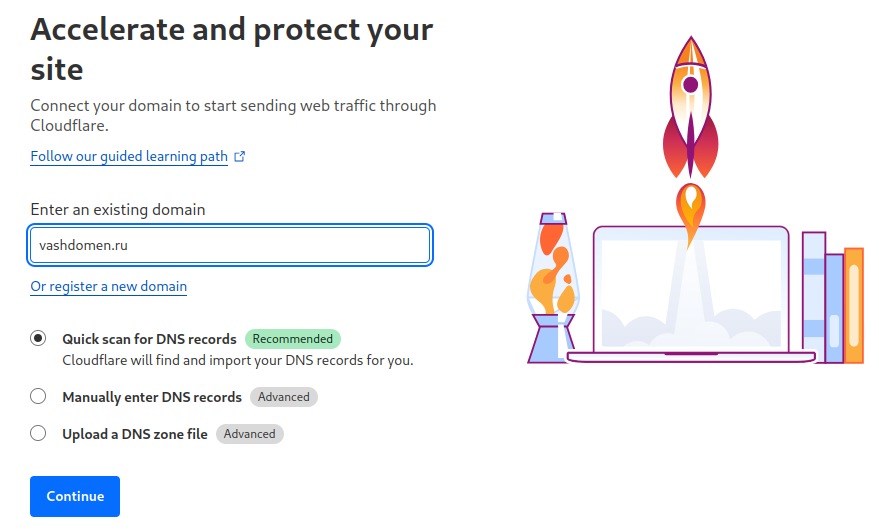The width and height of the screenshot is (879, 532).
Task: Click the green Recommended badge
Action: 292,339
